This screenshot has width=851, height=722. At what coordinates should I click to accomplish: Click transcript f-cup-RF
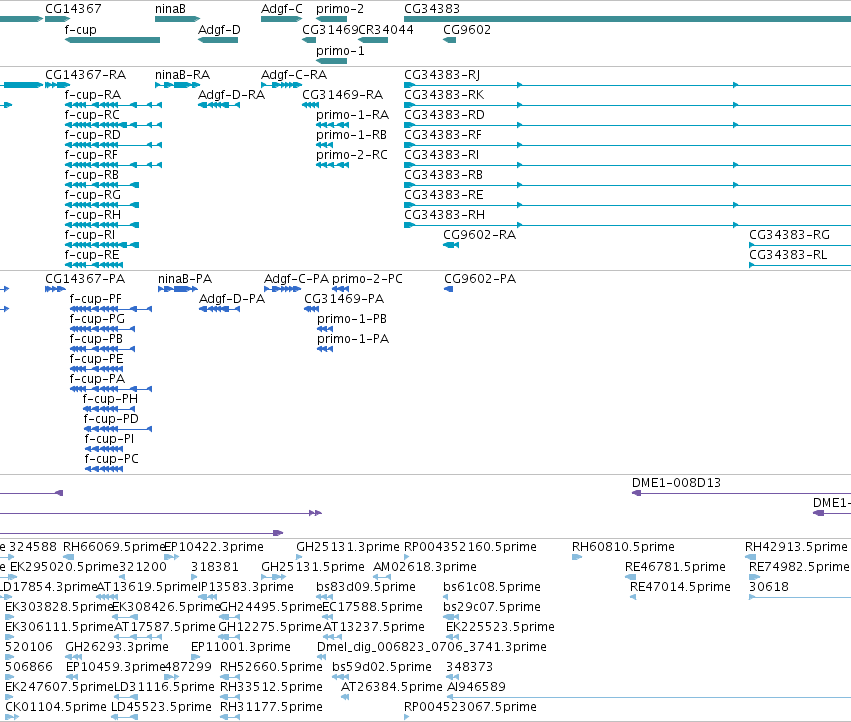(91, 155)
